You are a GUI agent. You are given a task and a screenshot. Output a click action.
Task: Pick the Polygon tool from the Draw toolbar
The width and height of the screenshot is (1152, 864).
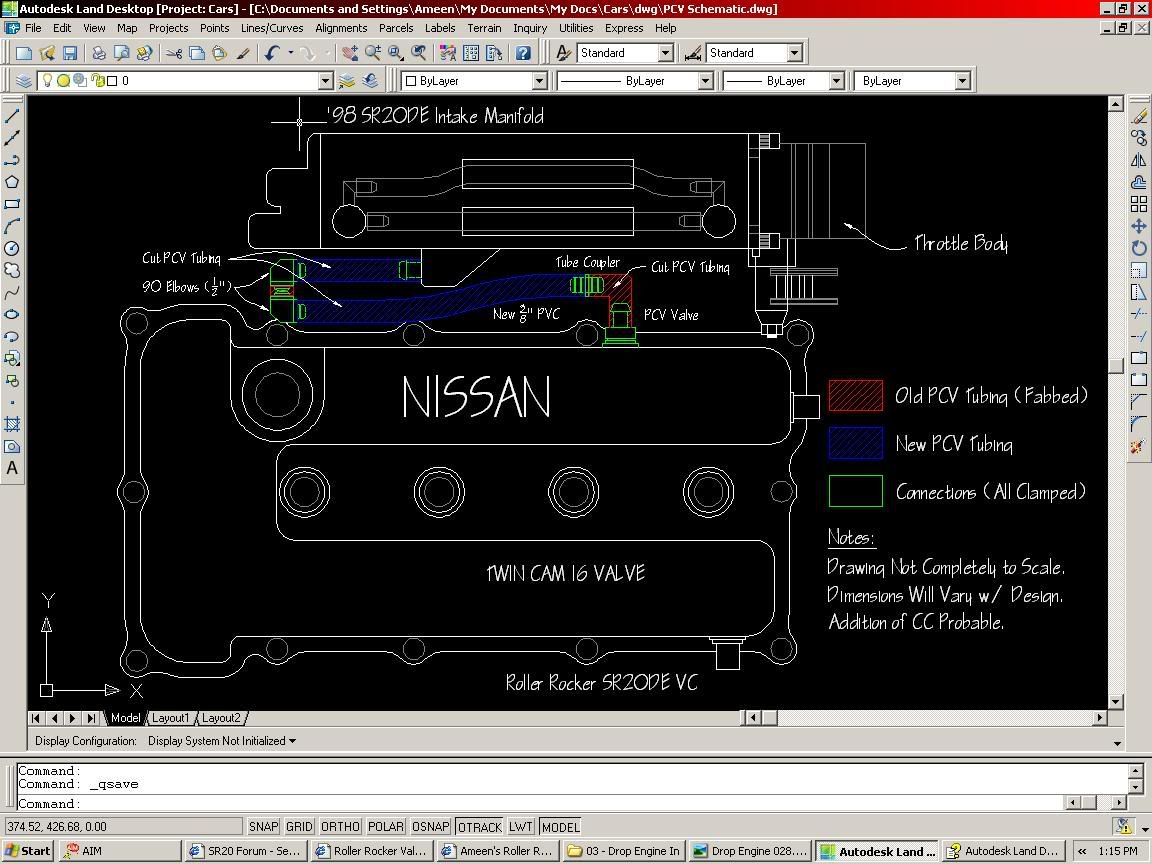point(13,182)
